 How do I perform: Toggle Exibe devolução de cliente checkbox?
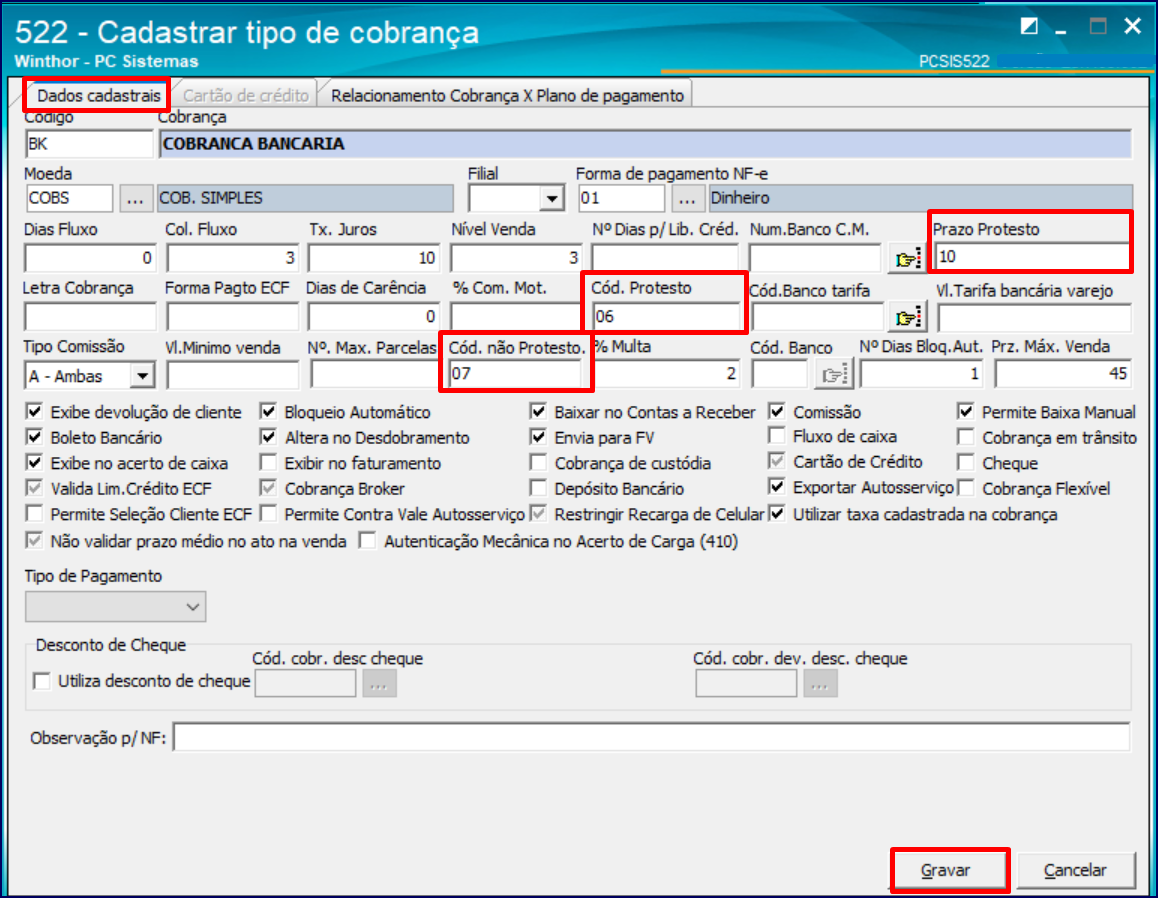34,411
